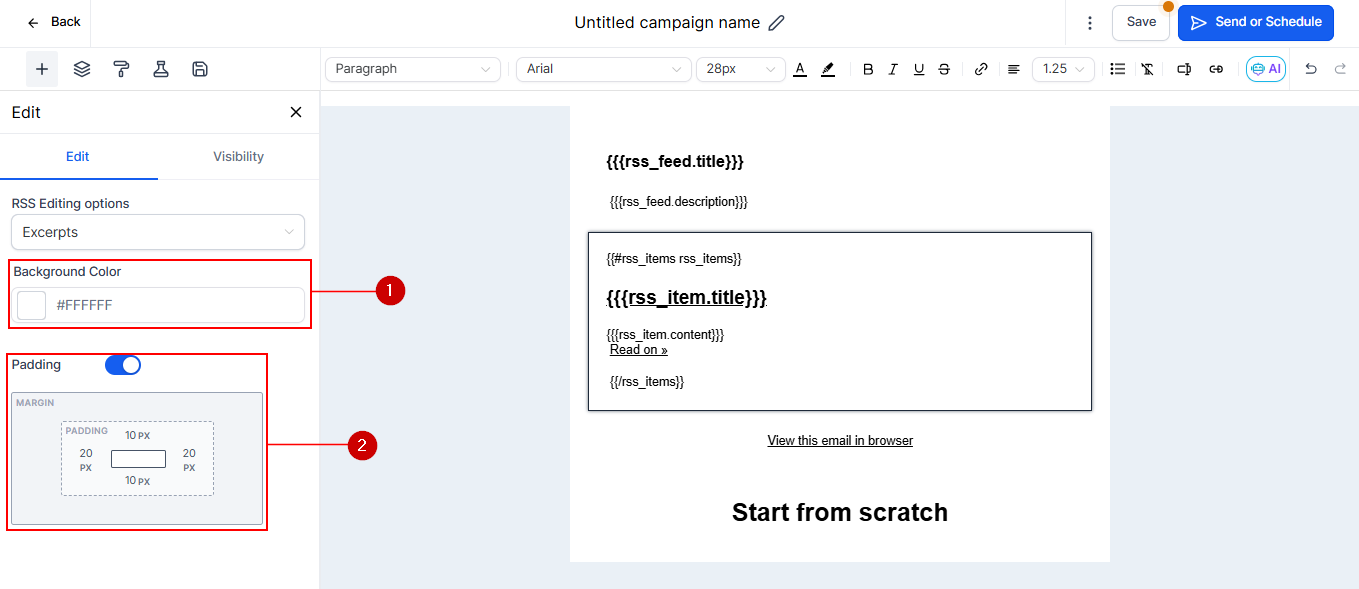Click View this email in browser link
The width and height of the screenshot is (1359, 589).
[840, 440]
